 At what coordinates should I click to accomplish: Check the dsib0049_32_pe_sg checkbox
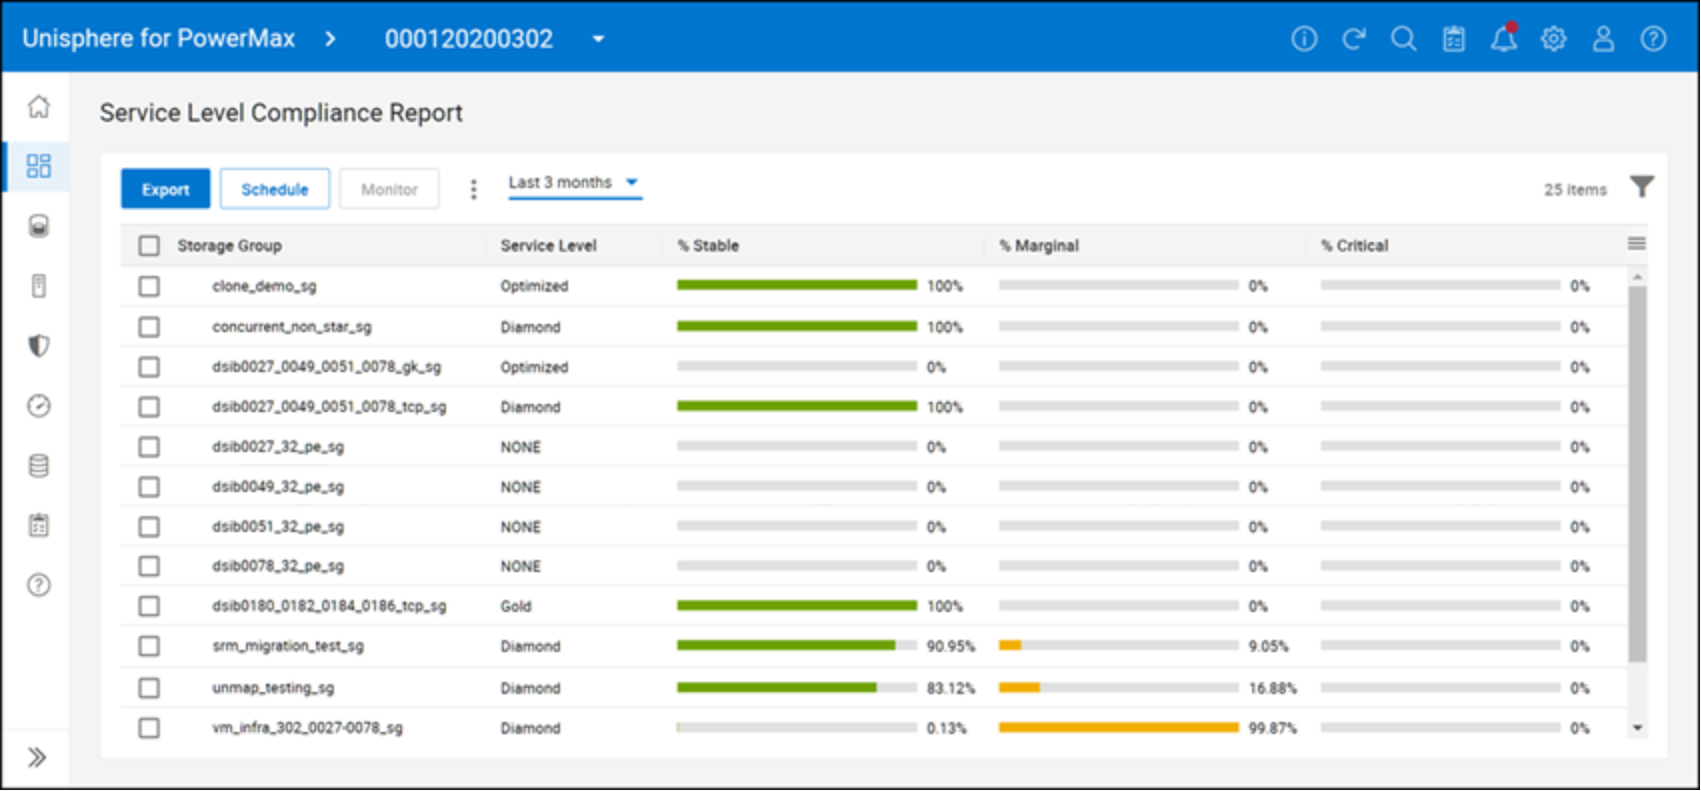[149, 487]
